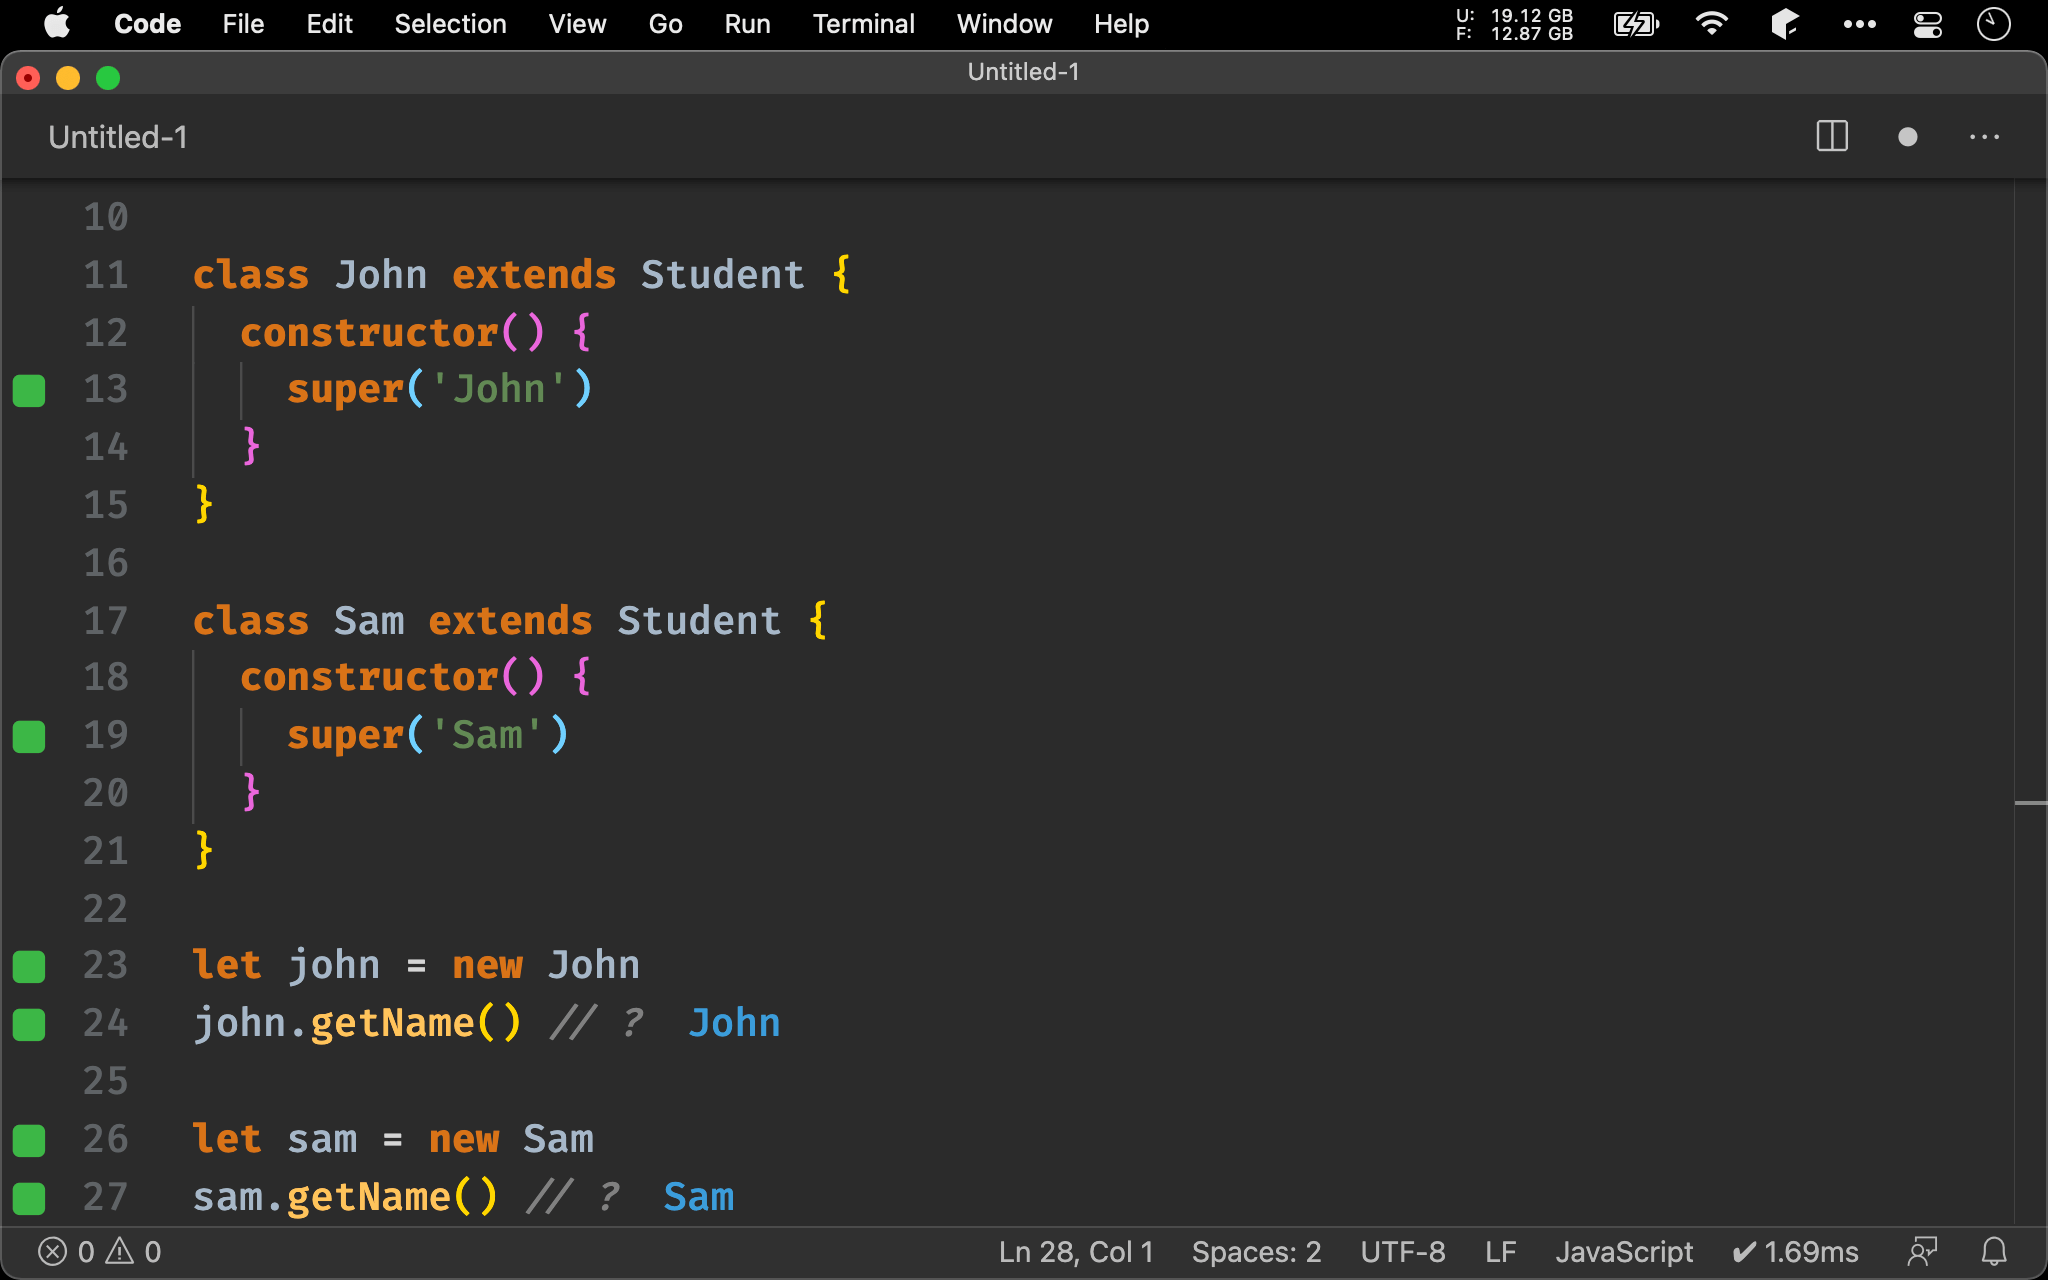Click the battery charging status icon
Image resolution: width=2048 pixels, height=1280 pixels.
1636,24
